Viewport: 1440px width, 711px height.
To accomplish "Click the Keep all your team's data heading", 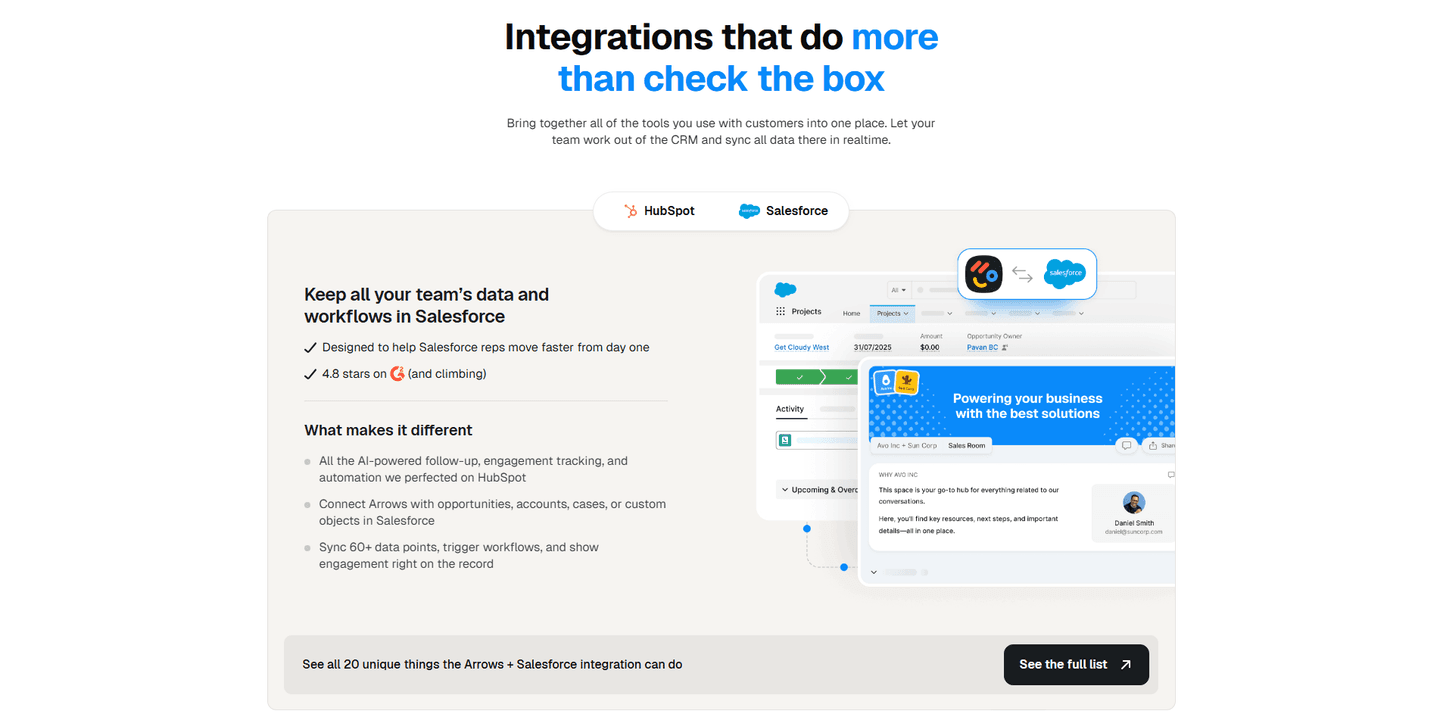I will [426, 305].
